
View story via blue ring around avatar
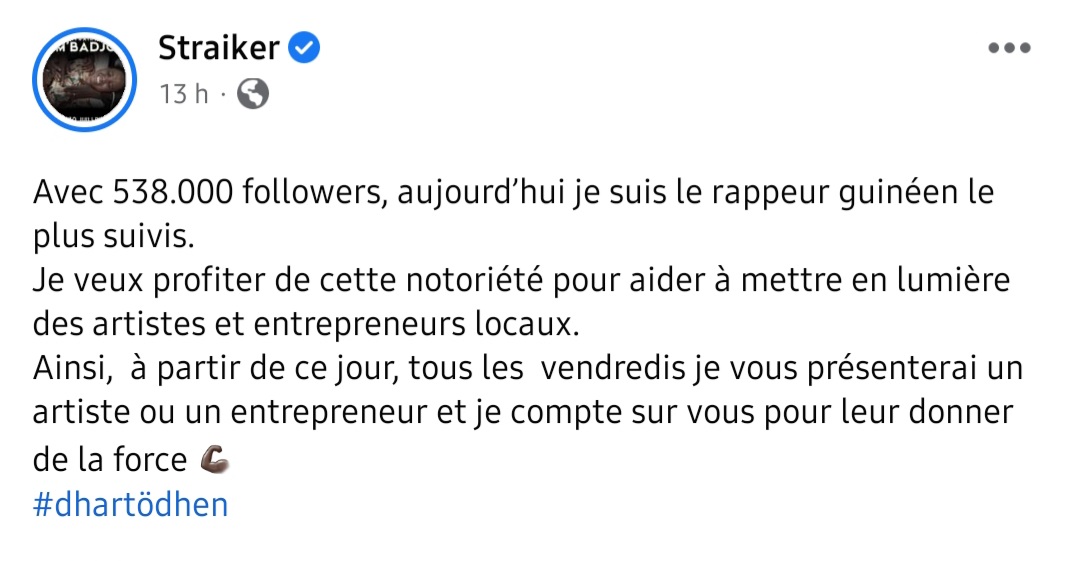pyautogui.click(x=84, y=79)
